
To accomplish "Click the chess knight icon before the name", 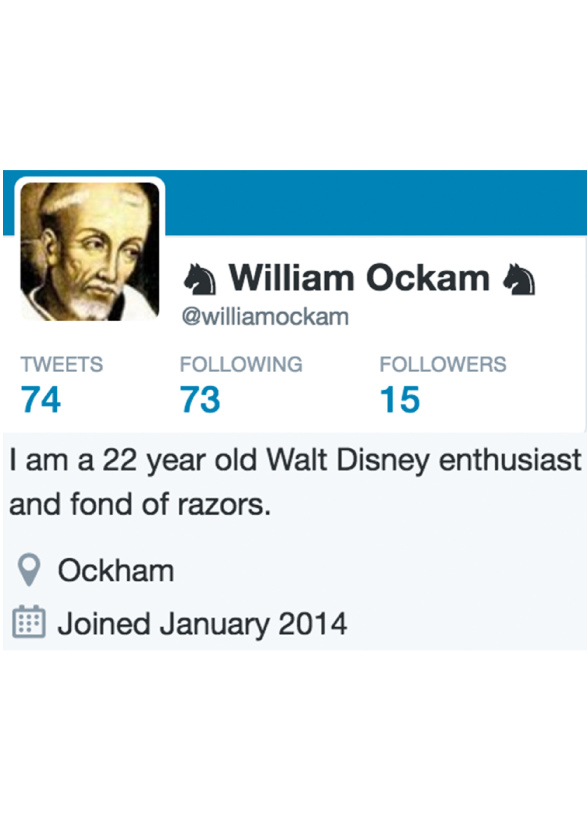I will pos(200,279).
